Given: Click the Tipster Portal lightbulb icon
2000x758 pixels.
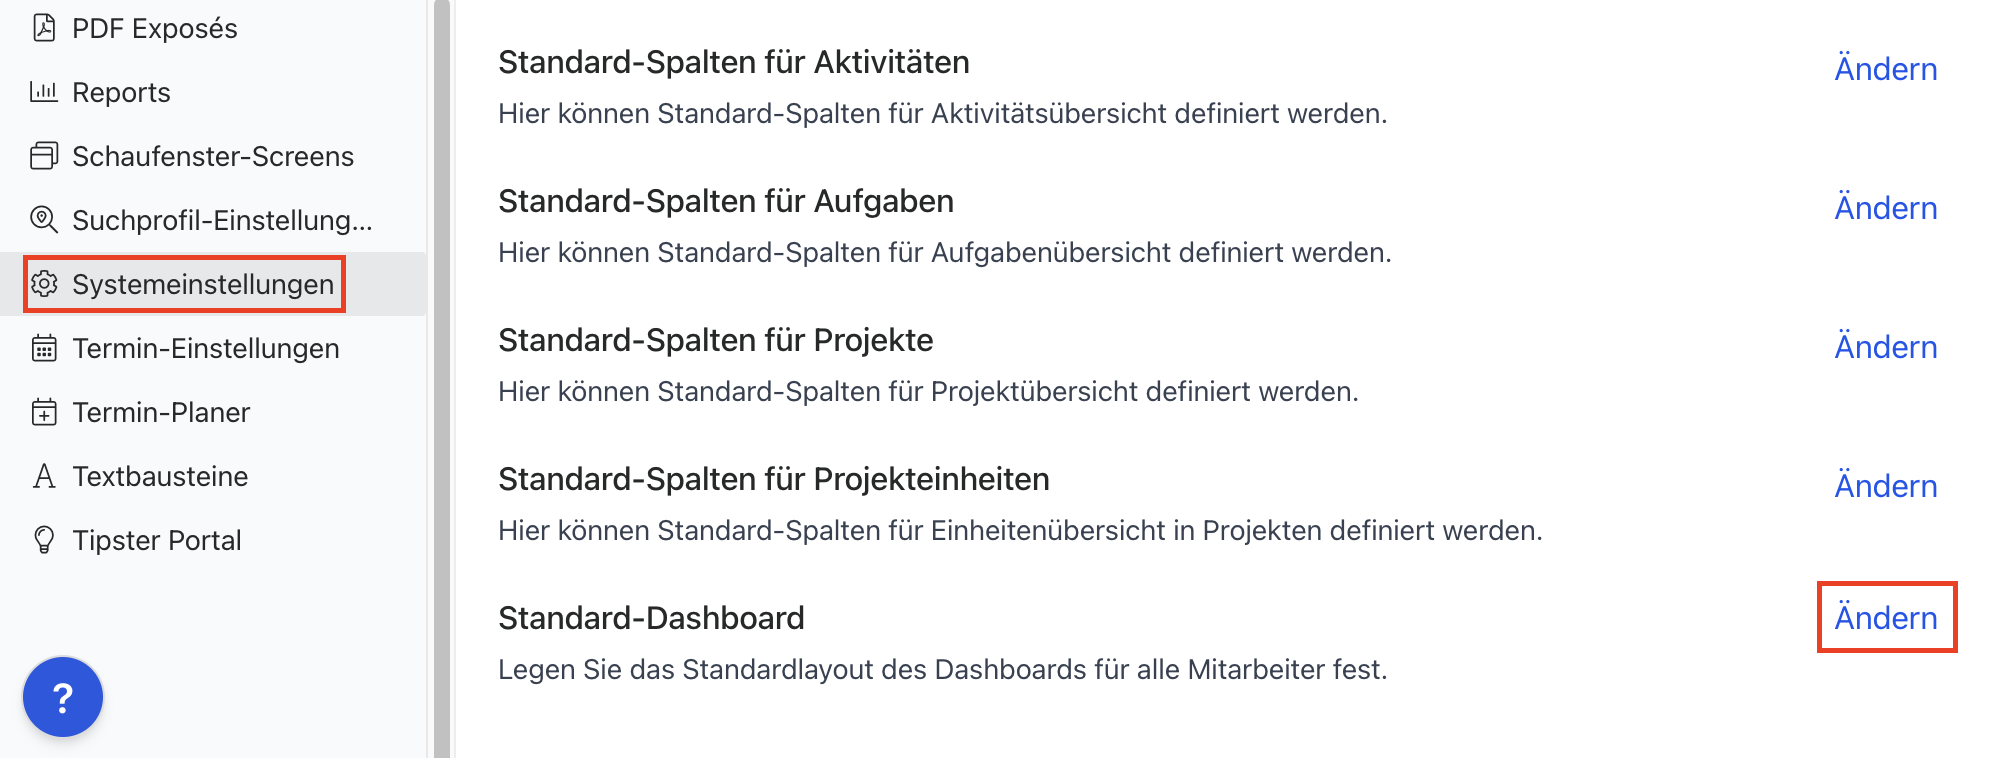Looking at the screenshot, I should (x=44, y=540).
